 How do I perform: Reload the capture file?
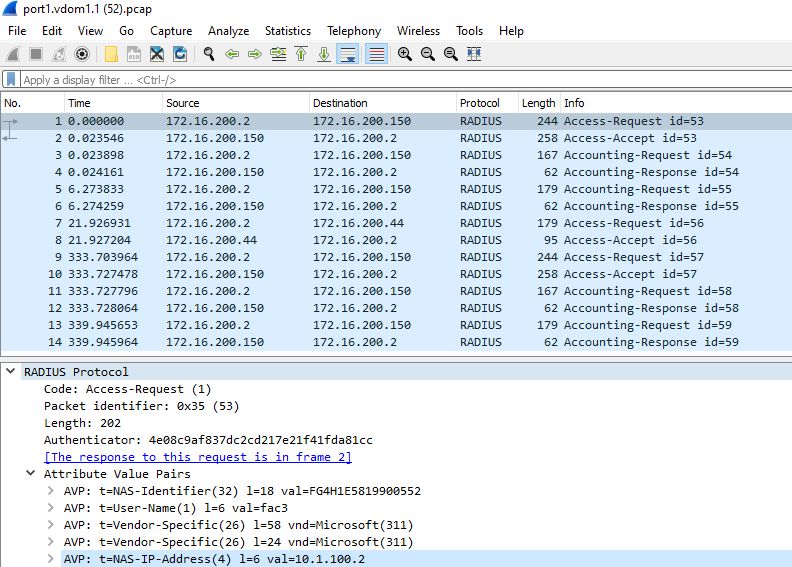click(180, 54)
